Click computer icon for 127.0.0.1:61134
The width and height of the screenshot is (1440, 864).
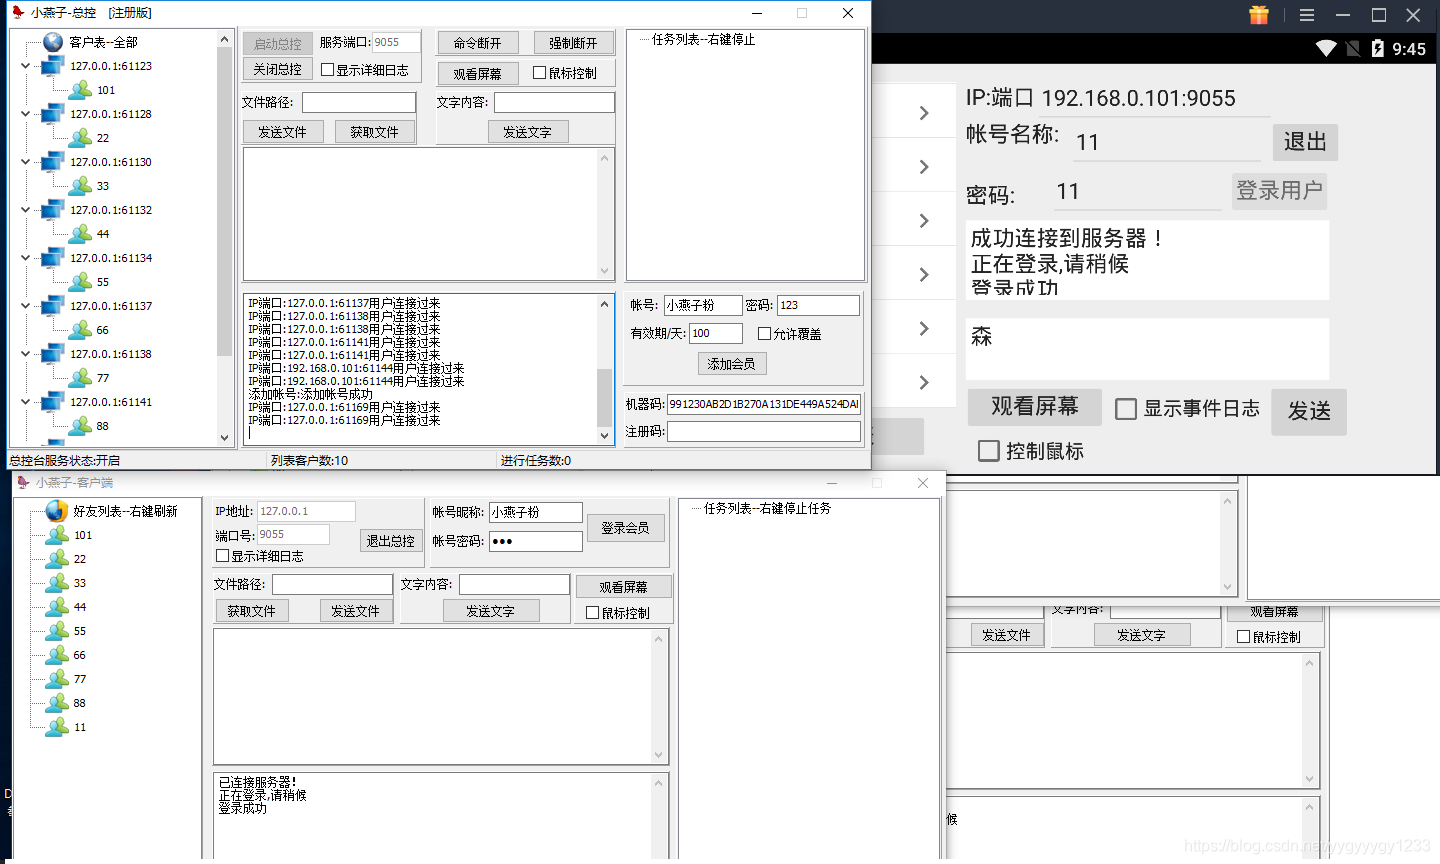click(53, 258)
